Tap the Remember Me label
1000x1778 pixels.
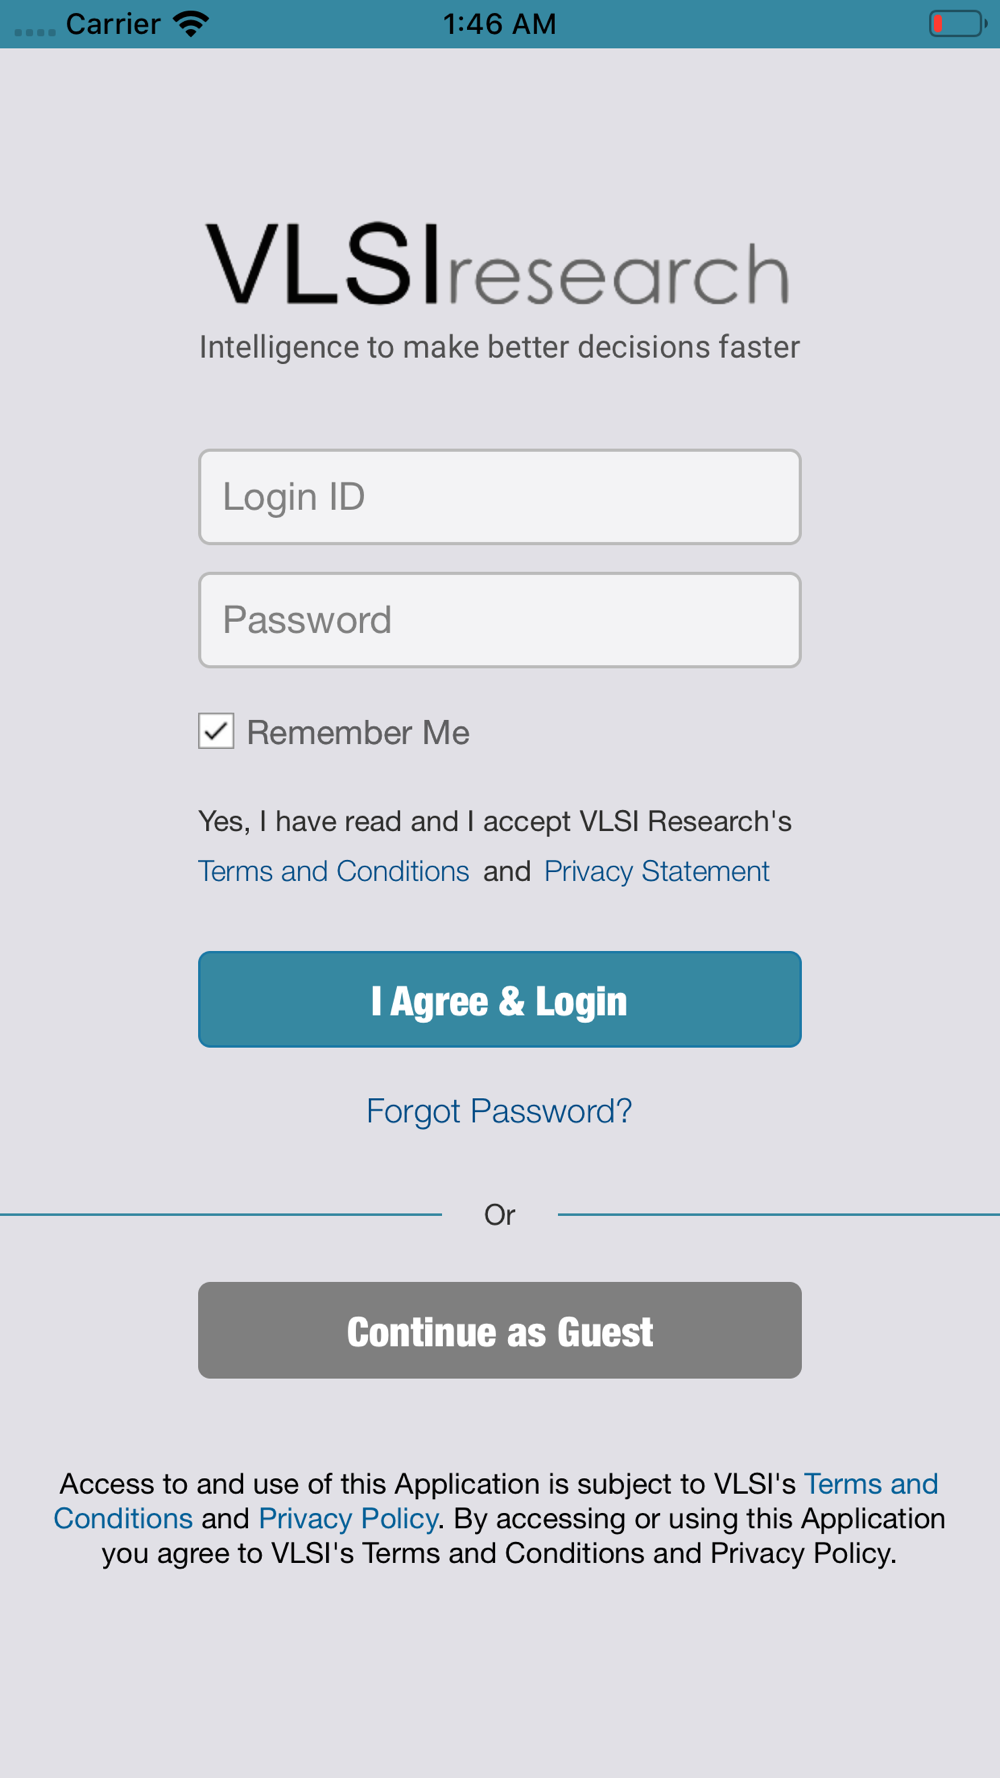358,733
